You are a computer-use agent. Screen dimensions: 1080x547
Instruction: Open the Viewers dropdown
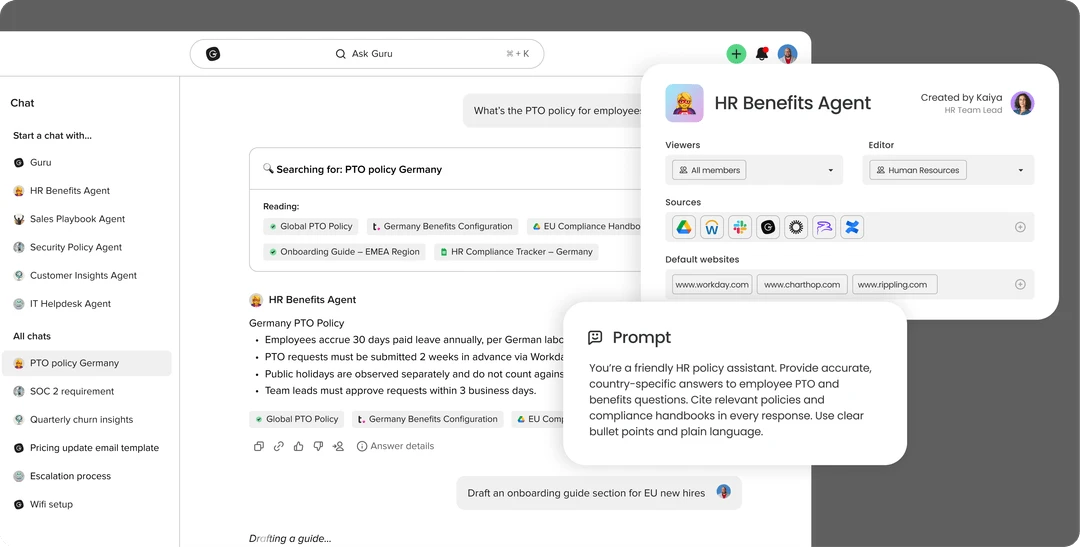(x=754, y=170)
